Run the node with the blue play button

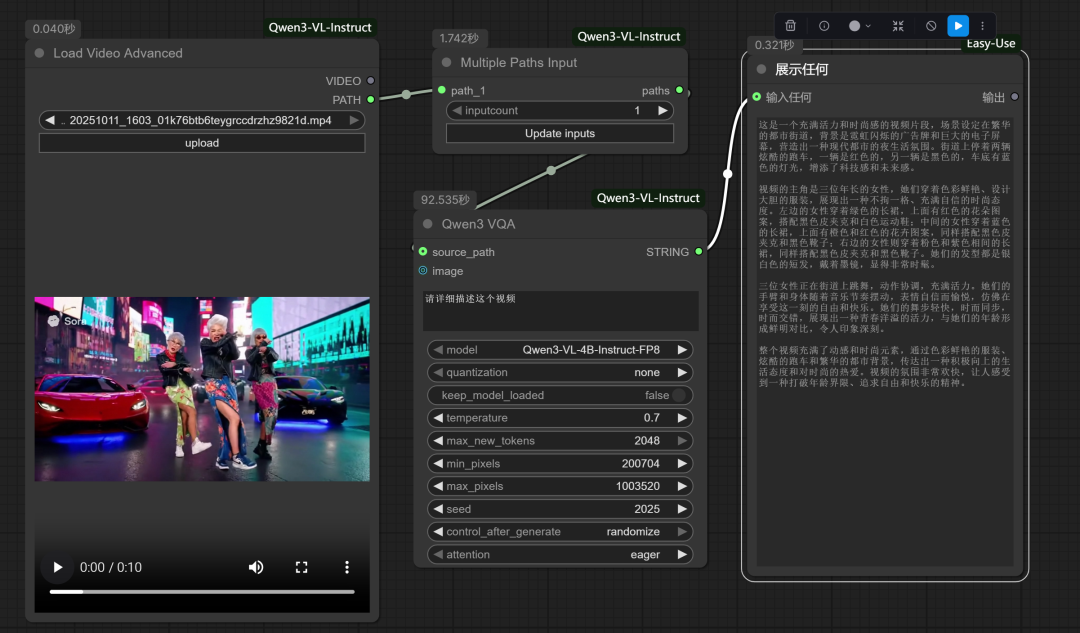pyautogui.click(x=958, y=26)
